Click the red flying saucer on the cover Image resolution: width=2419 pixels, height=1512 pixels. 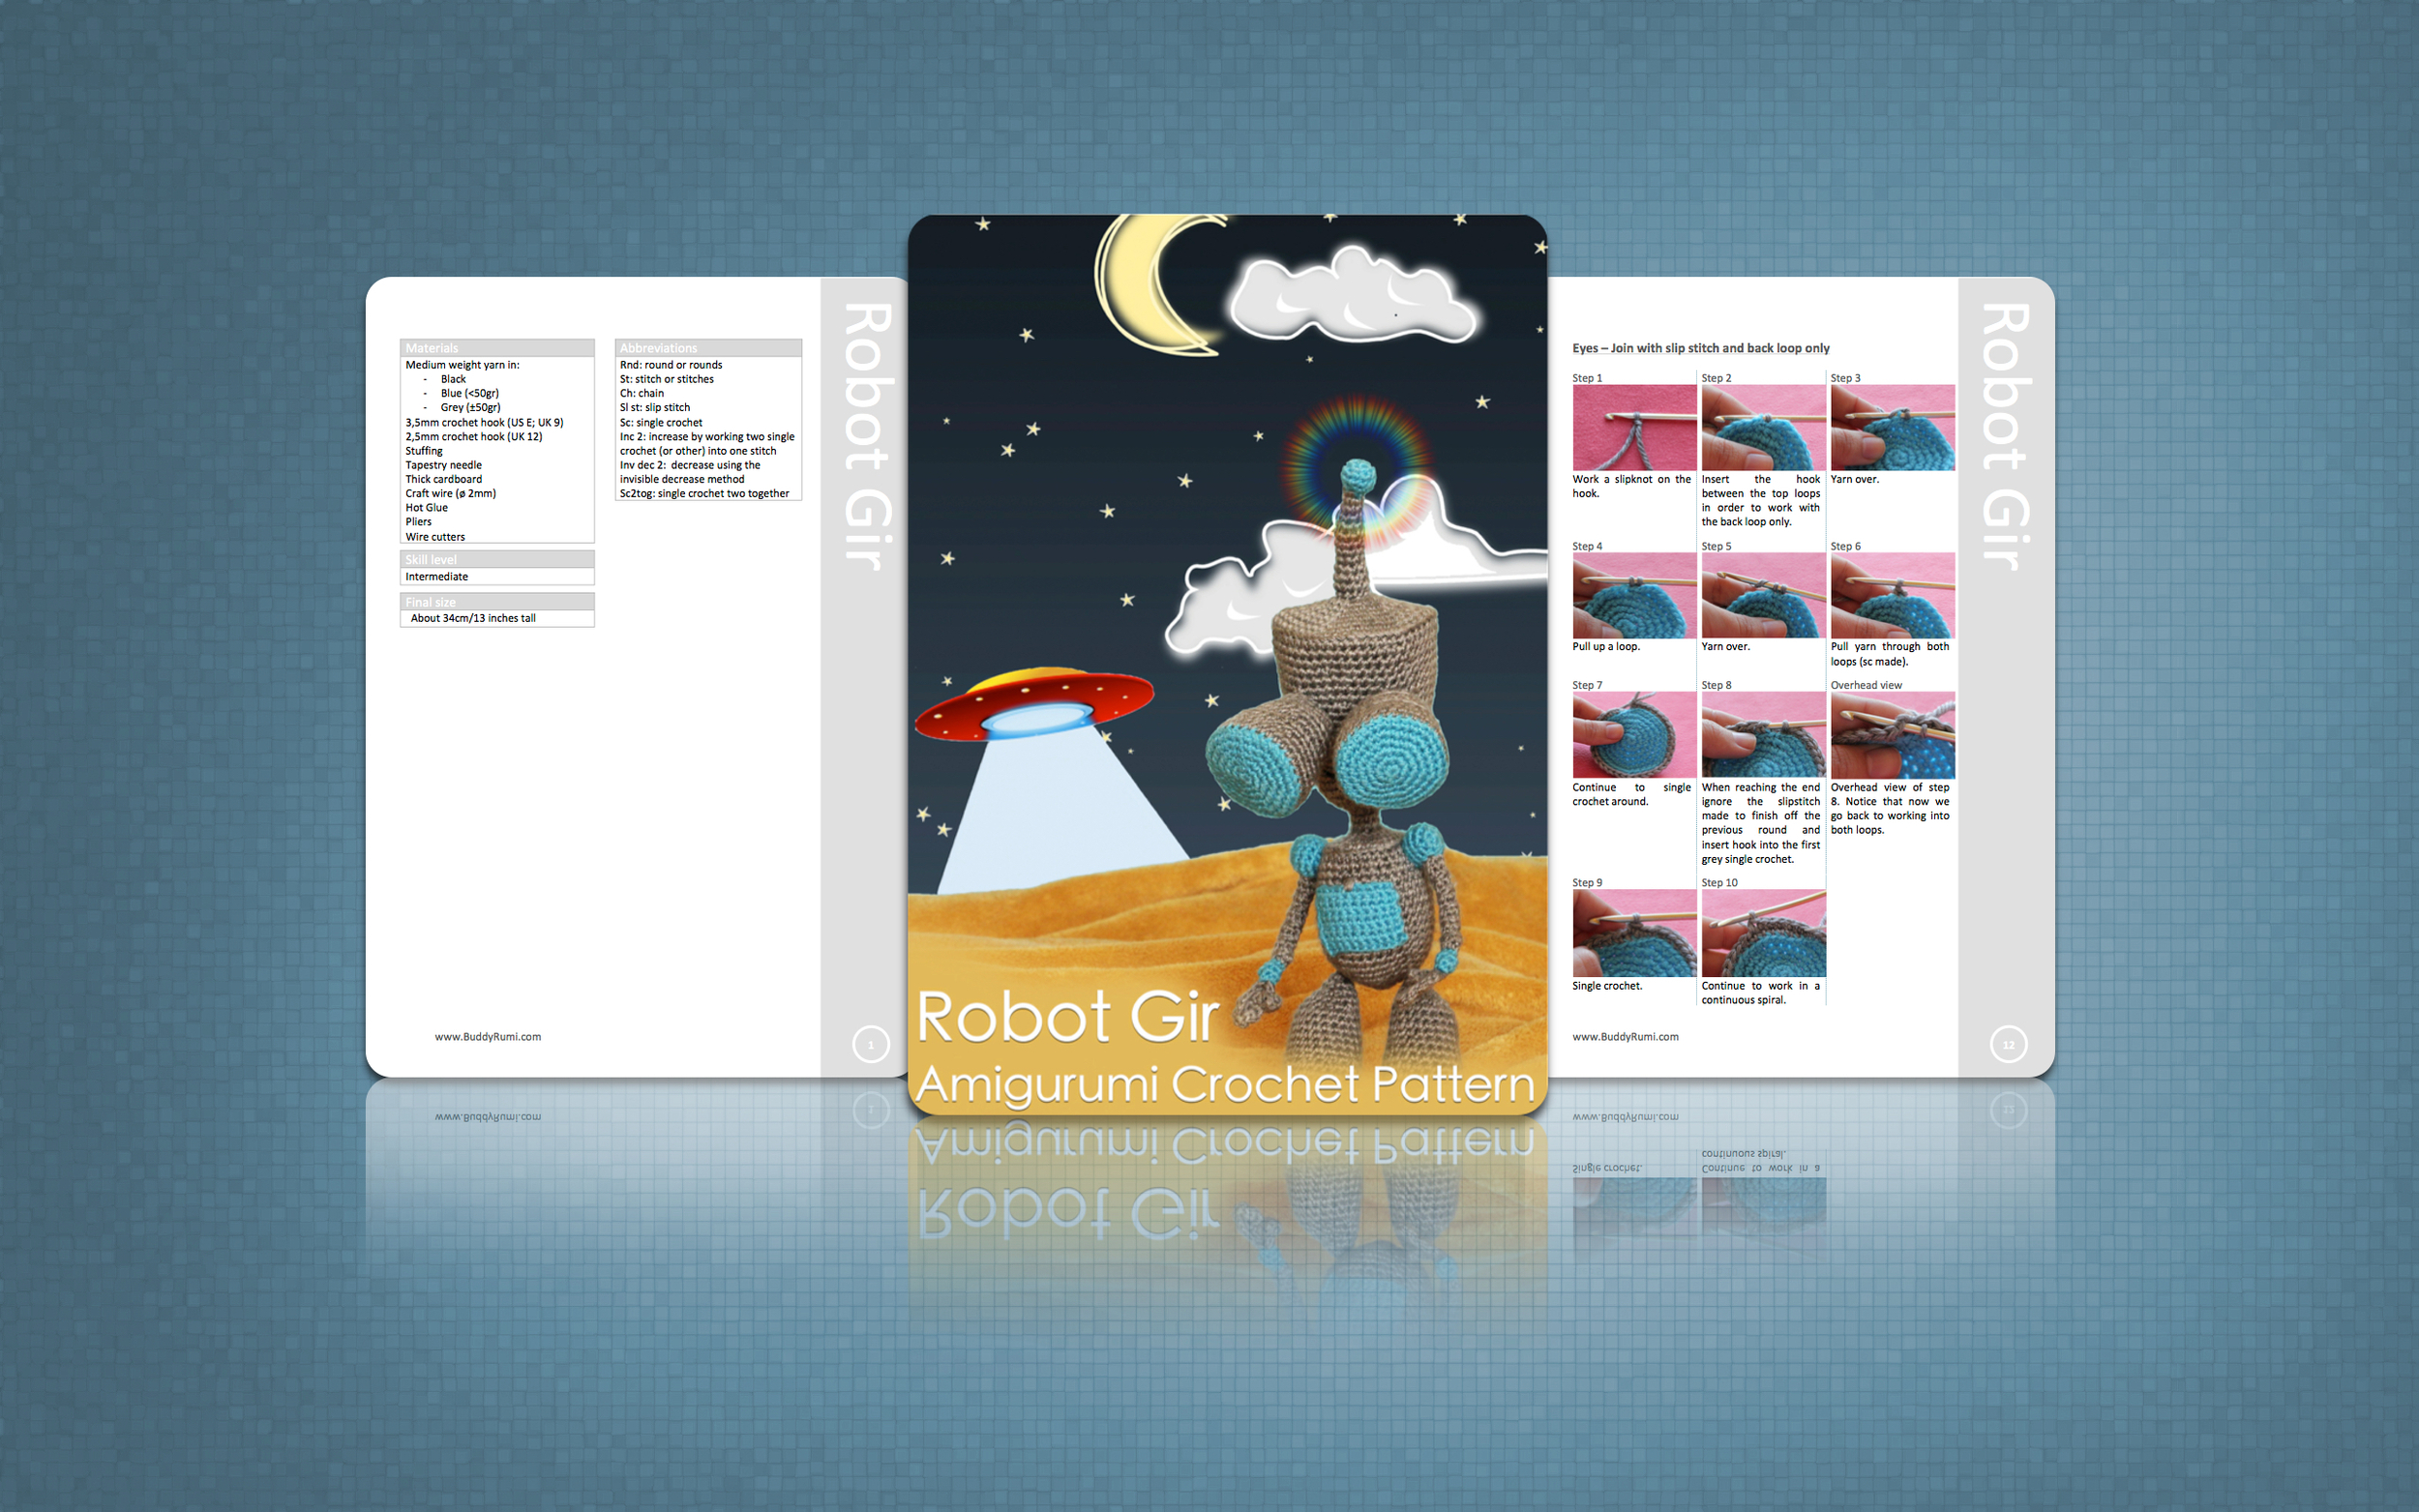(x=1034, y=704)
